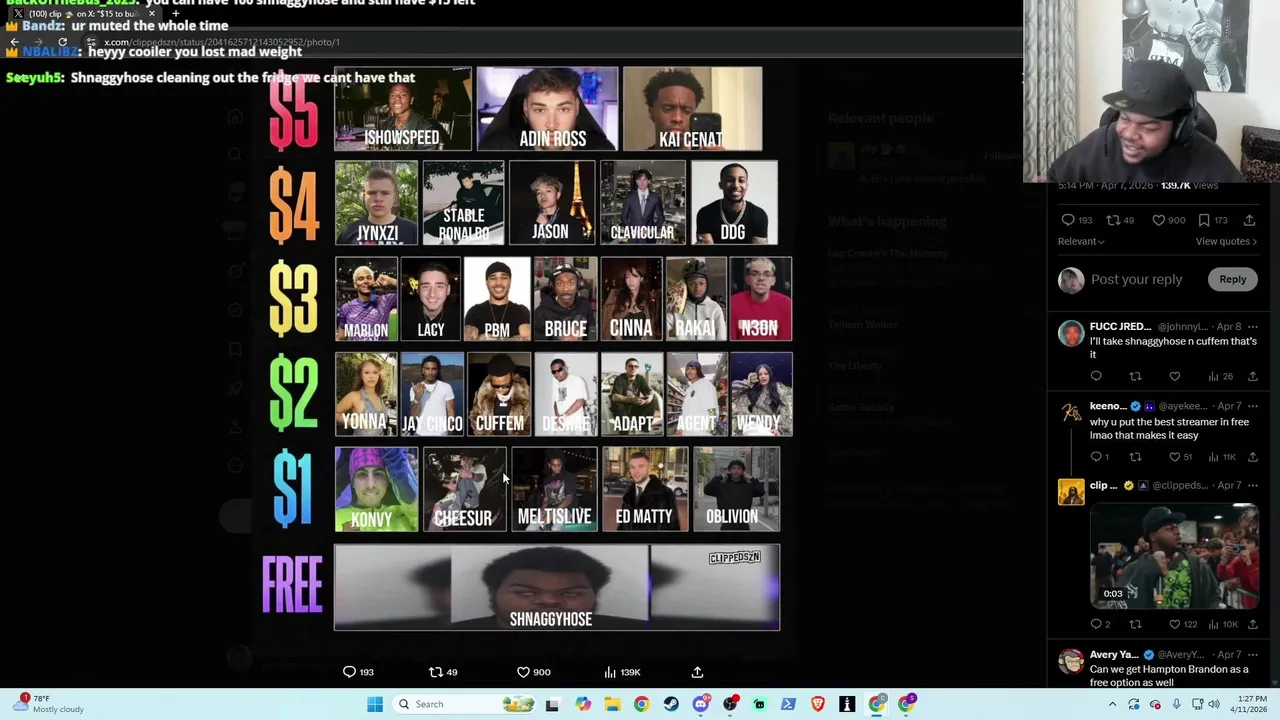
Task: Like FUCC JRED's comment
Action: (x=1175, y=376)
